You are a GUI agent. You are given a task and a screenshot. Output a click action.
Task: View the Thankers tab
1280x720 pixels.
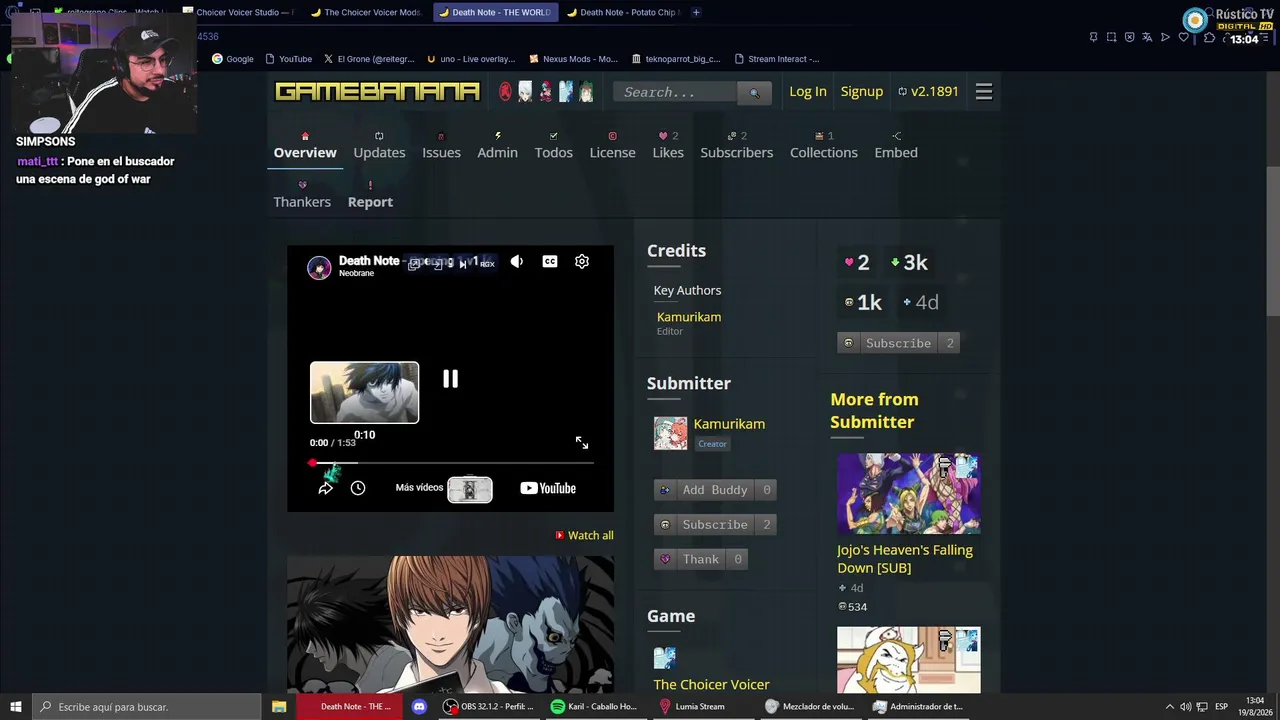coord(302,194)
